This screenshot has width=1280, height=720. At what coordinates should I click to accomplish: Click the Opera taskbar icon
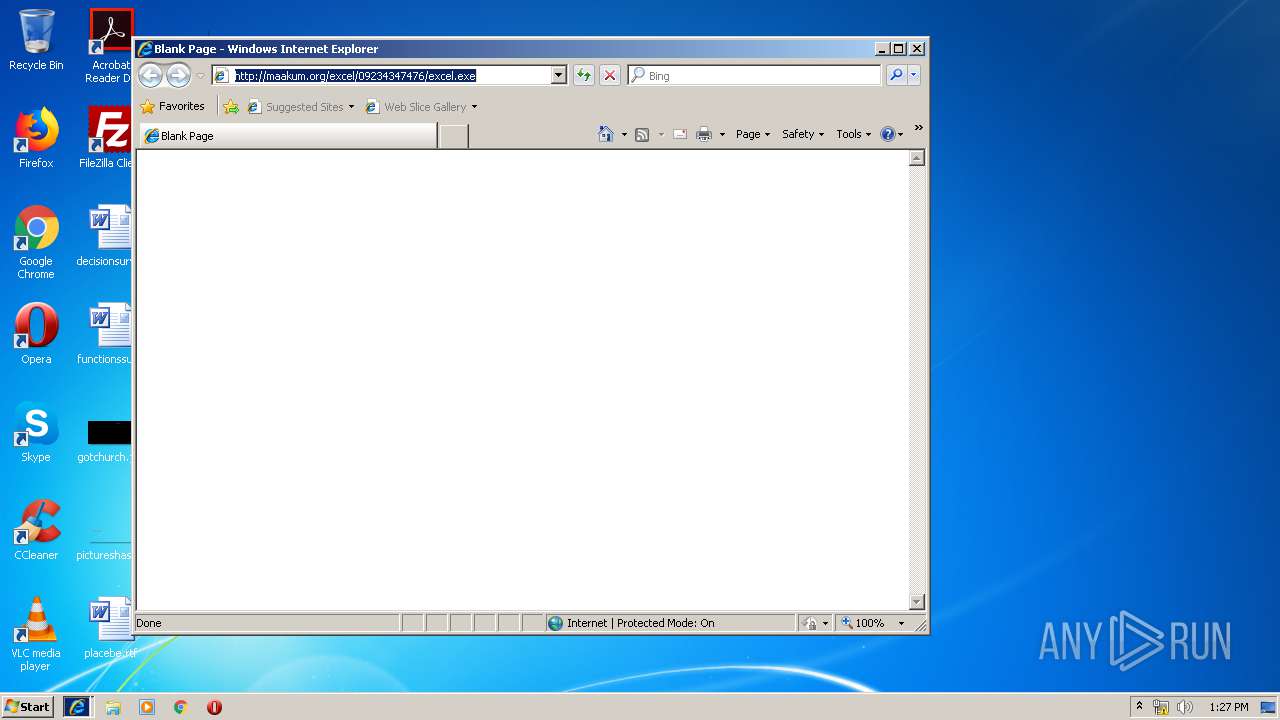[x=214, y=707]
